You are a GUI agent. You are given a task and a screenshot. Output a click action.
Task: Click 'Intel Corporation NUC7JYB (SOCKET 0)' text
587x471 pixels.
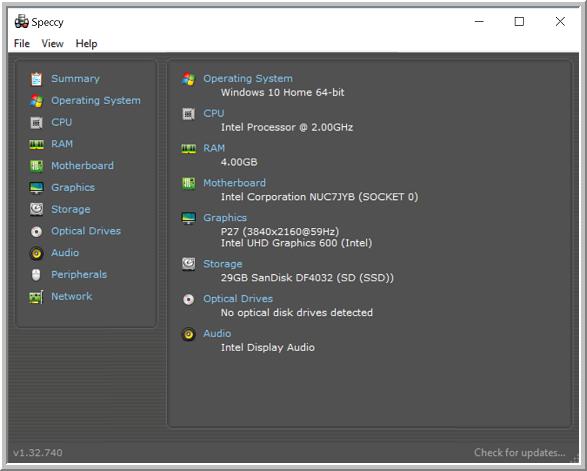(x=319, y=197)
